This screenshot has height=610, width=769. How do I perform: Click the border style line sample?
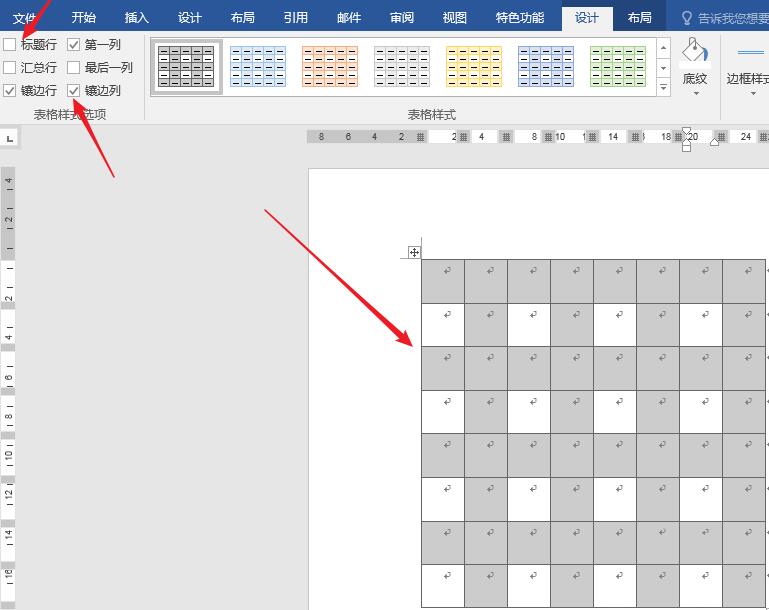tap(750, 52)
